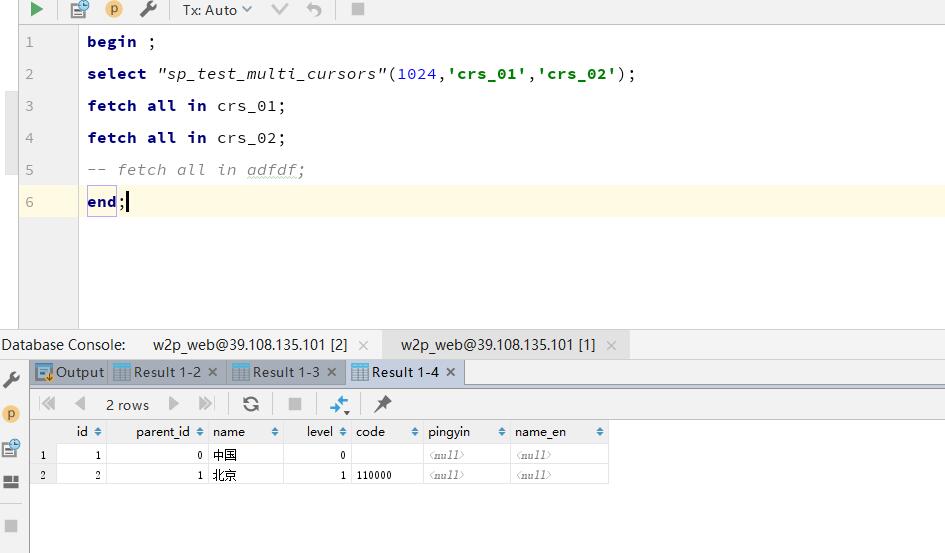Close the w2p_web@39.108.135.101 [2] console tab

(x=363, y=345)
